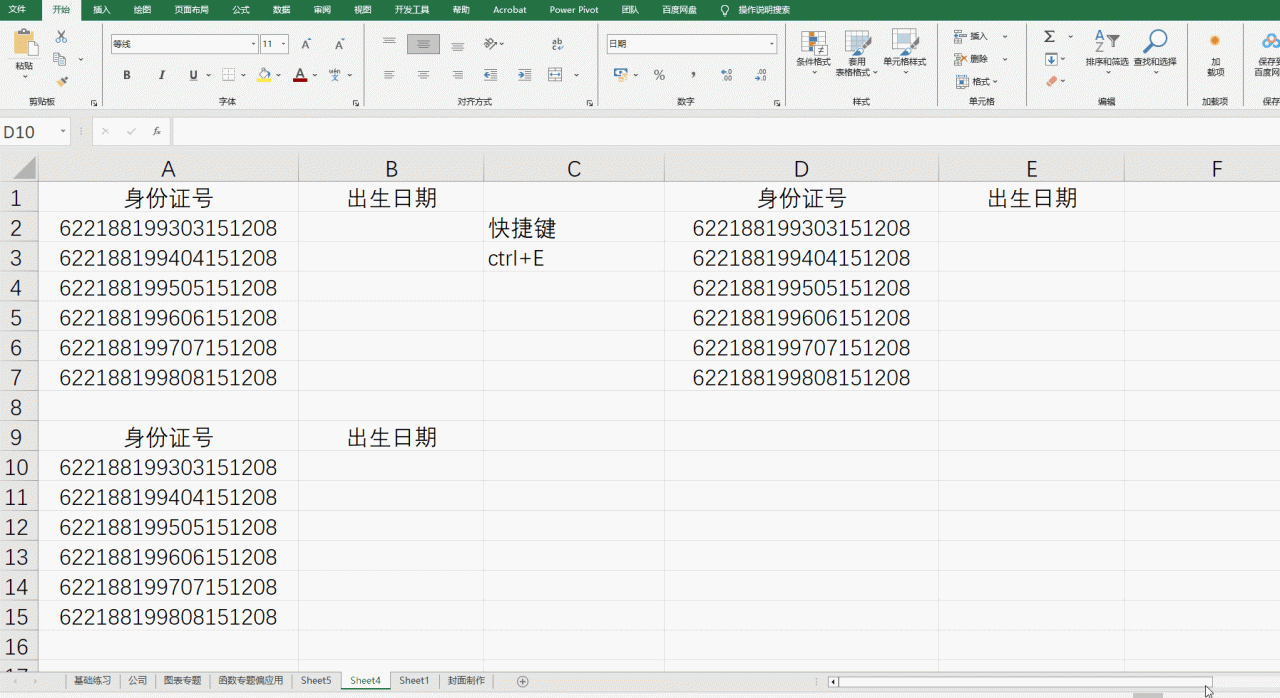Click the Fill down arrow icon
Screen dimensions: 1280x698
(1050, 59)
